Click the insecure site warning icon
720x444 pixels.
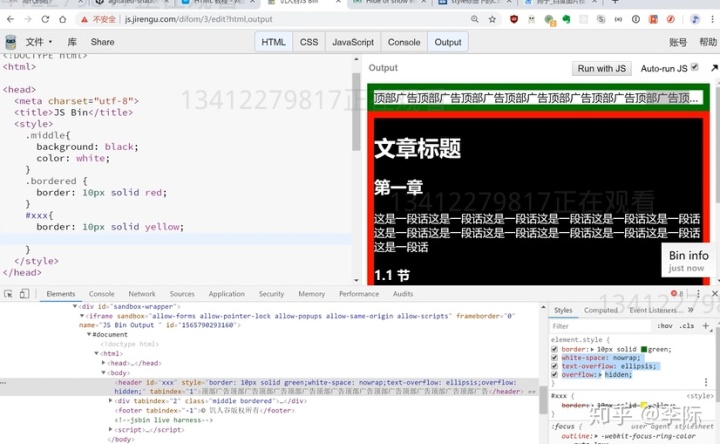click(x=84, y=19)
